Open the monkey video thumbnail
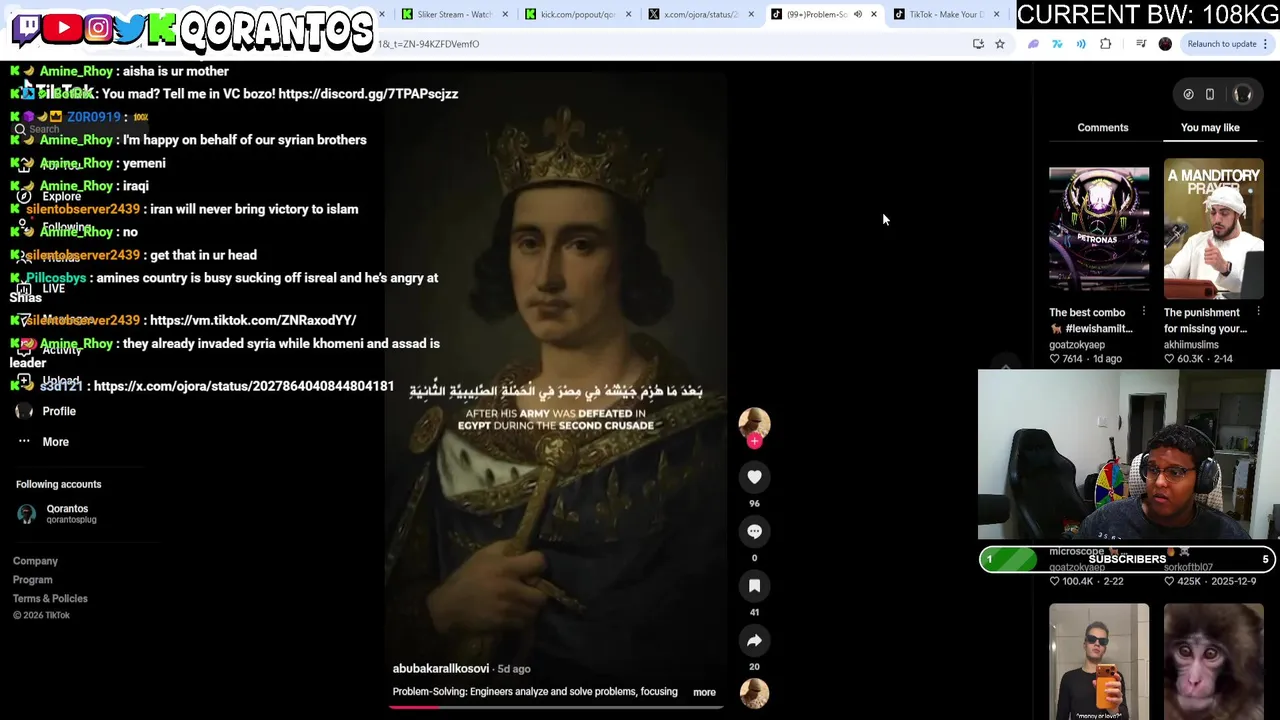Viewport: 1280px width, 720px height. [x=1213, y=661]
